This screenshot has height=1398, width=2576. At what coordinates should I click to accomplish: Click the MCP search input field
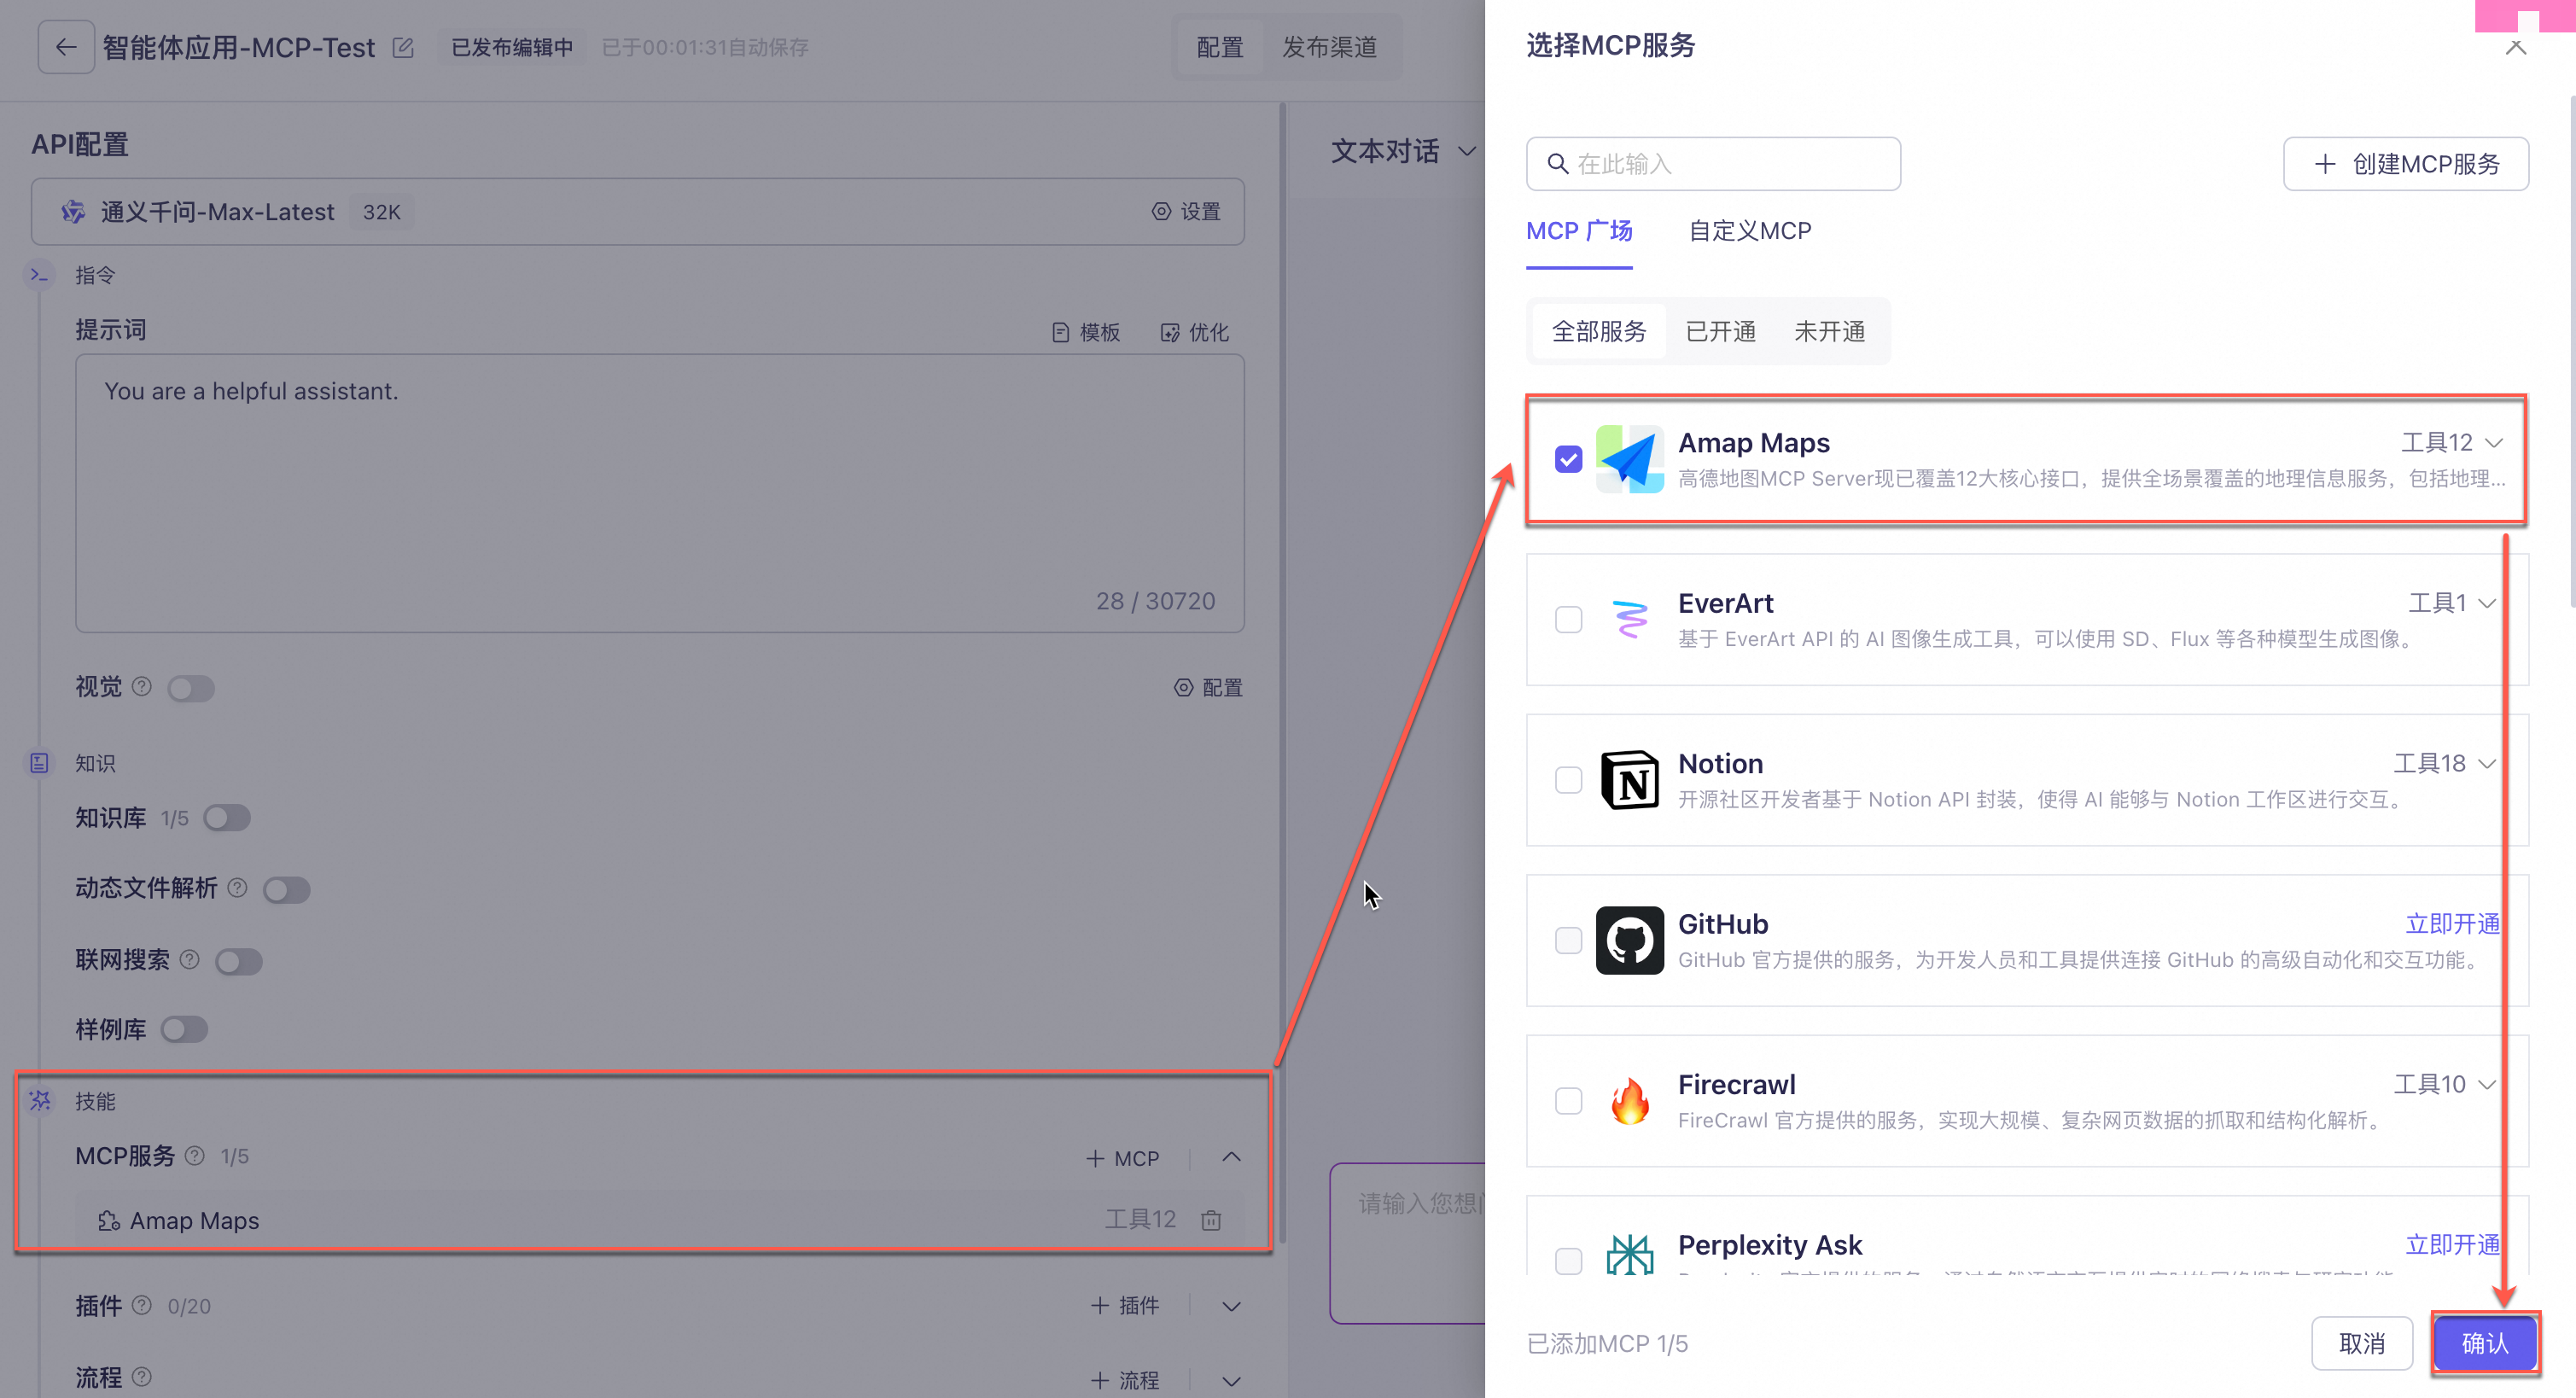pos(1712,164)
